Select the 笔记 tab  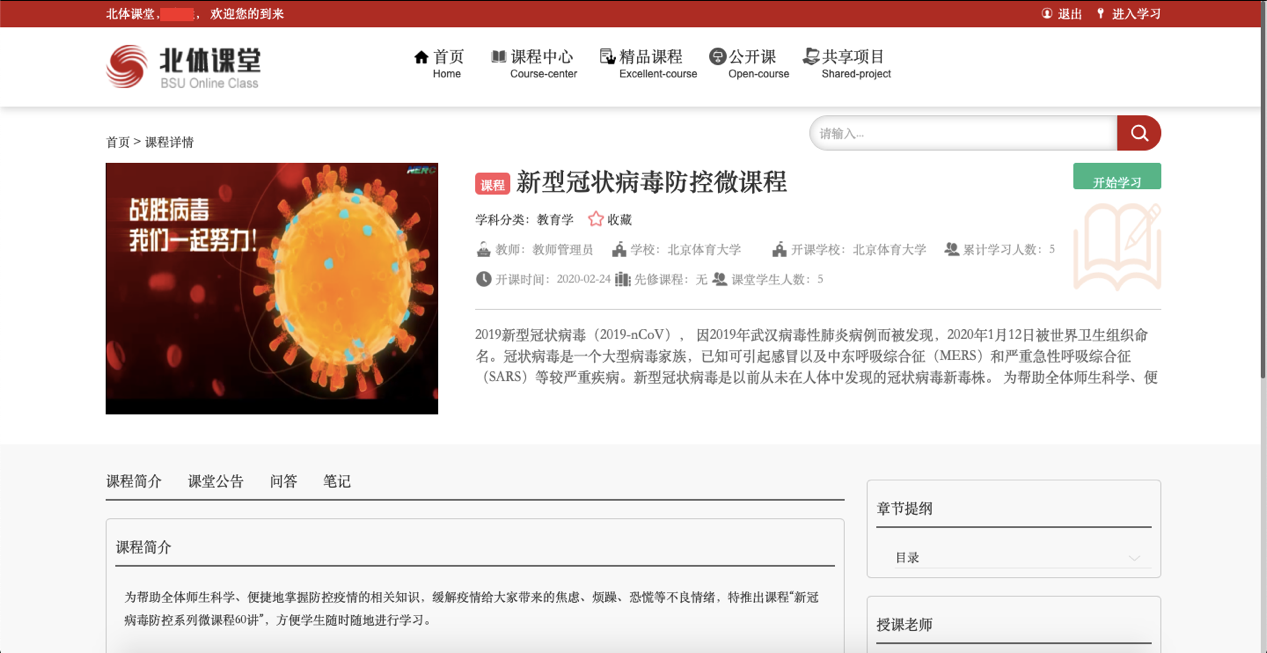click(x=337, y=481)
